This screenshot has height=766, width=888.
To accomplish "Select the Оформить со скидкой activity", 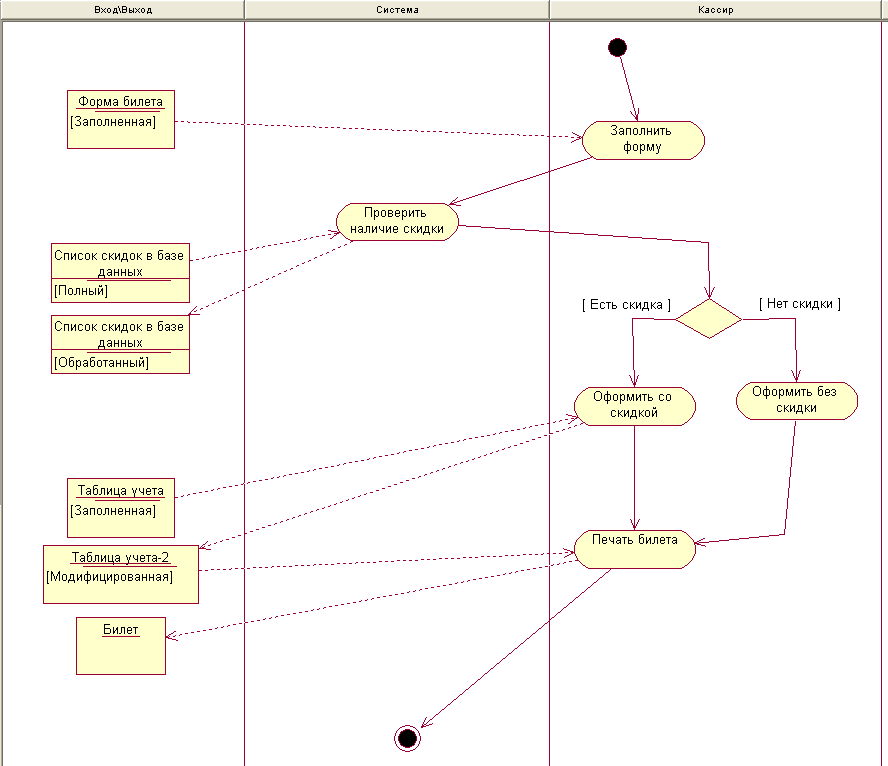I will coord(634,406).
